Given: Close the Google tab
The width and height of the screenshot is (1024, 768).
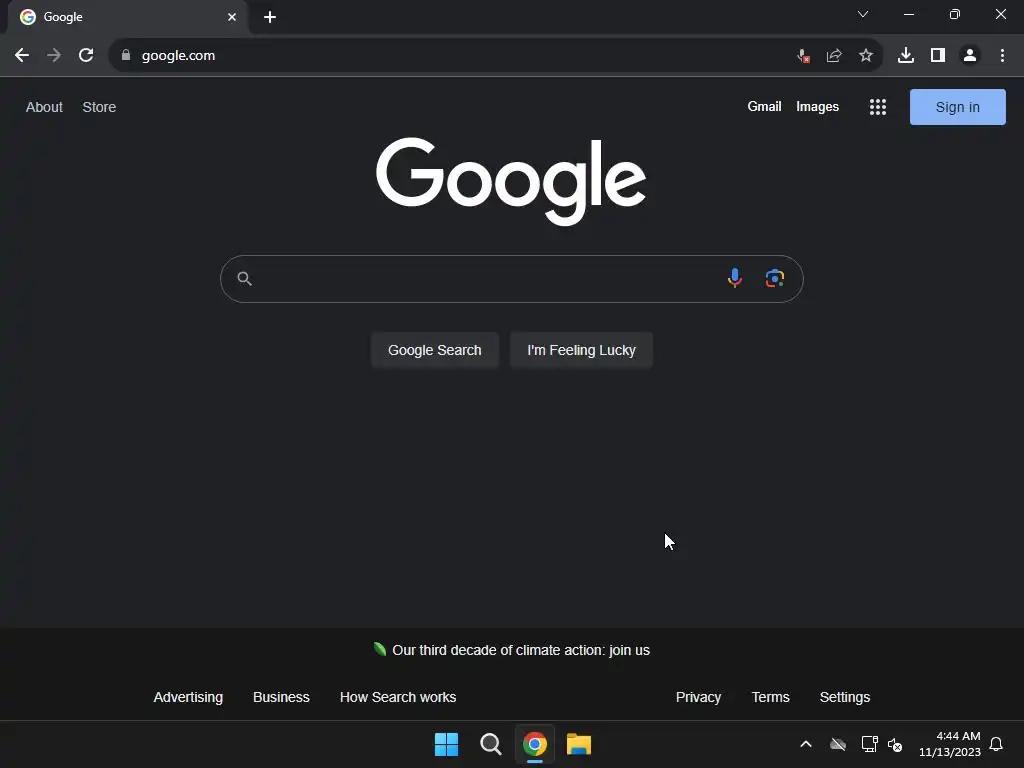Looking at the screenshot, I should 232,17.
